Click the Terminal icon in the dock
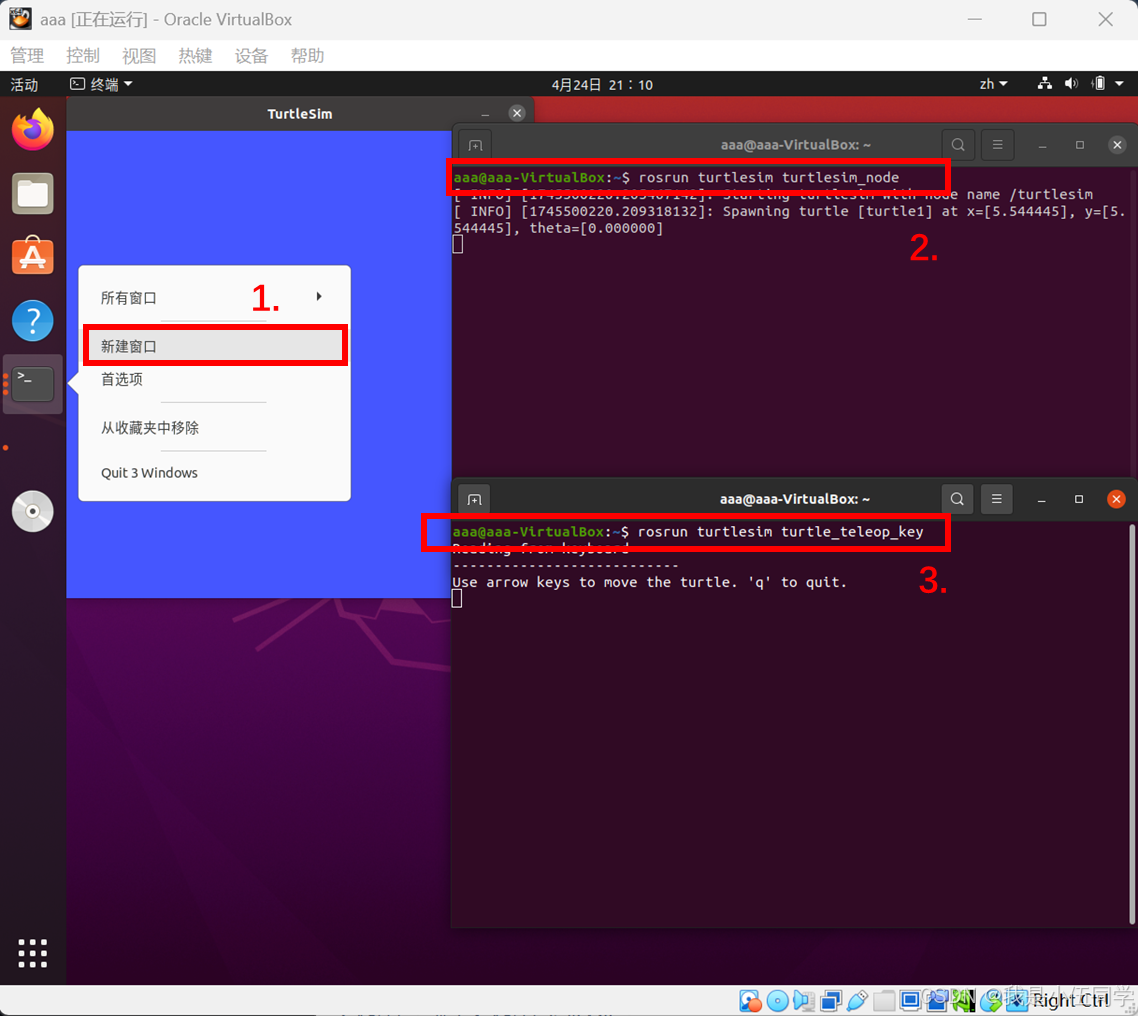Viewport: 1138px width, 1016px height. [x=33, y=384]
